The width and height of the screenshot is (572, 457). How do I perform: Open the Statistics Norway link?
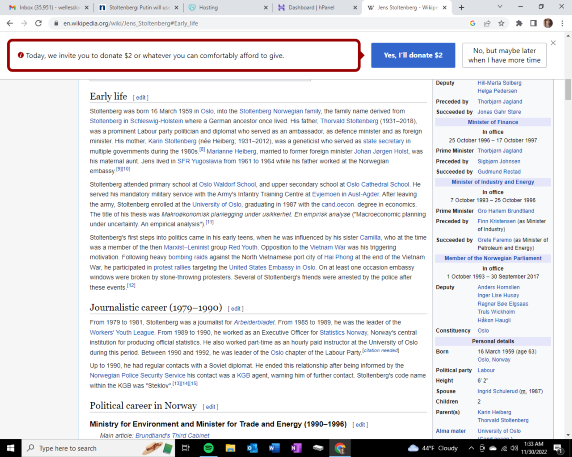[343, 333]
